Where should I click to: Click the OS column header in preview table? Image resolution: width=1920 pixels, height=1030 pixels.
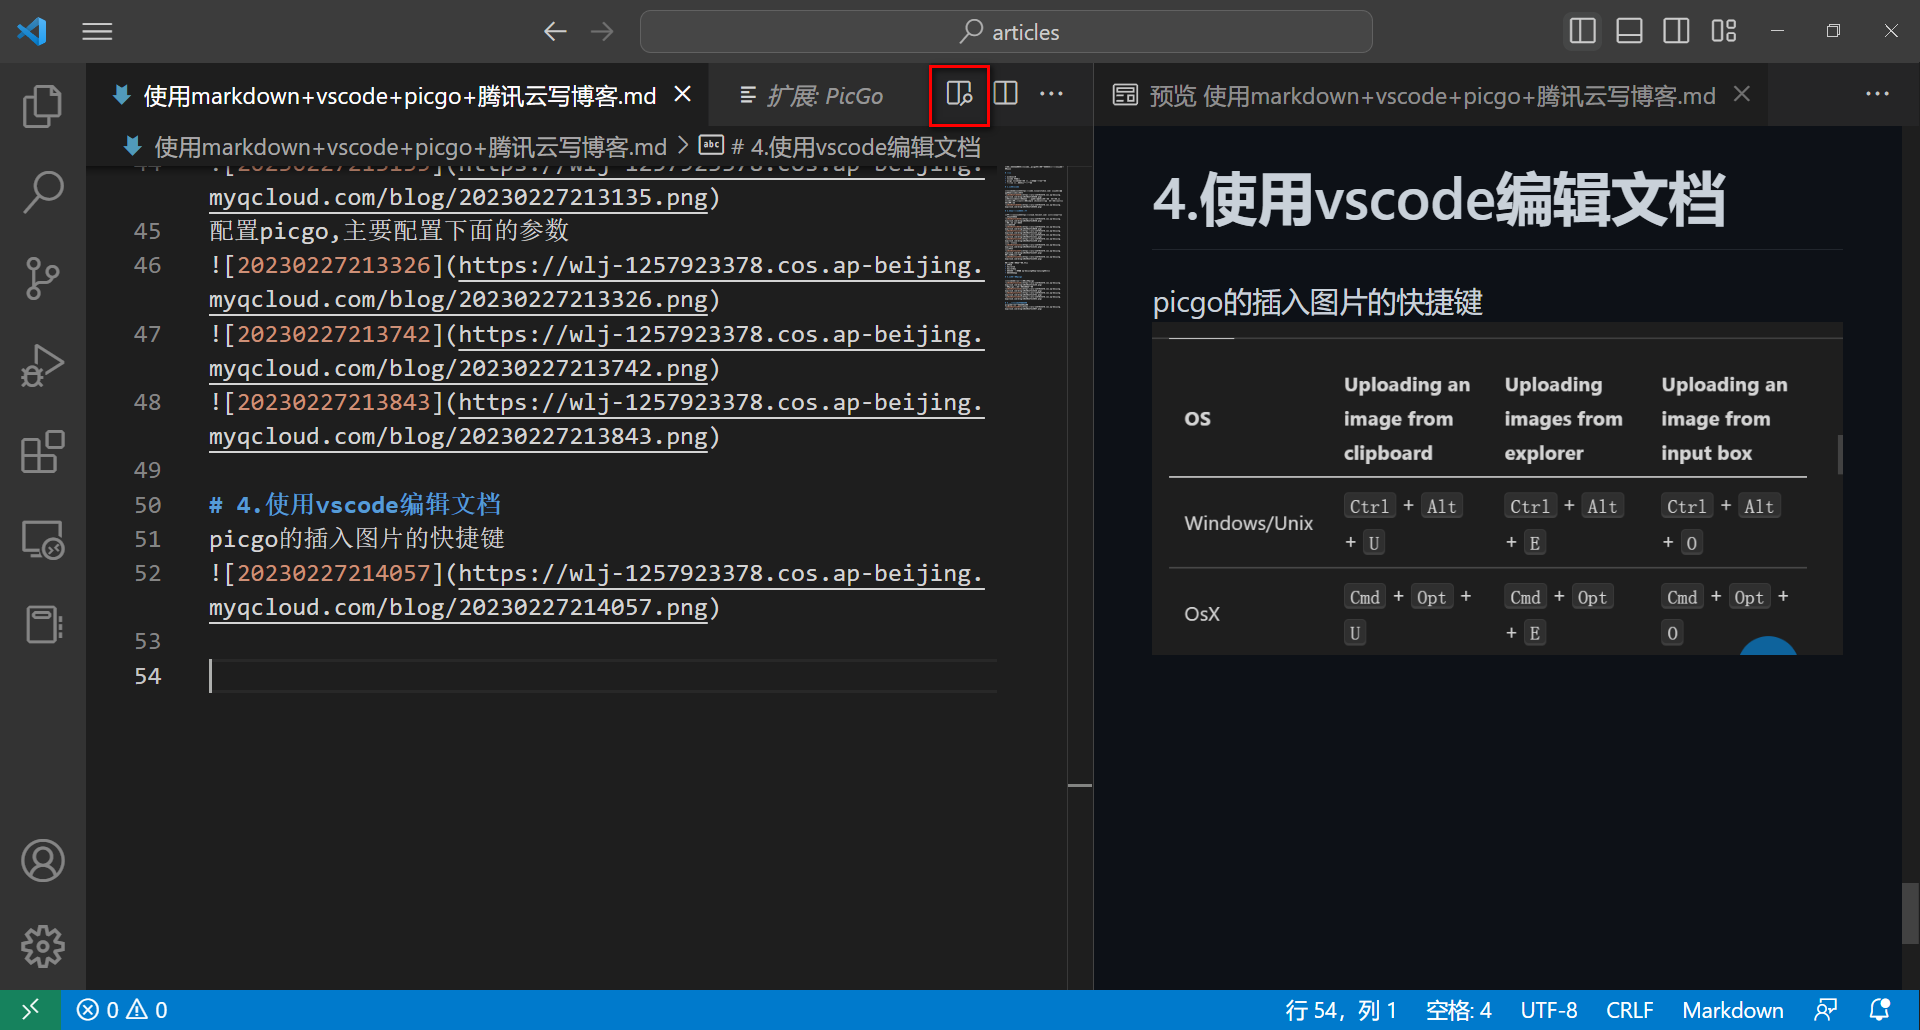[1197, 419]
